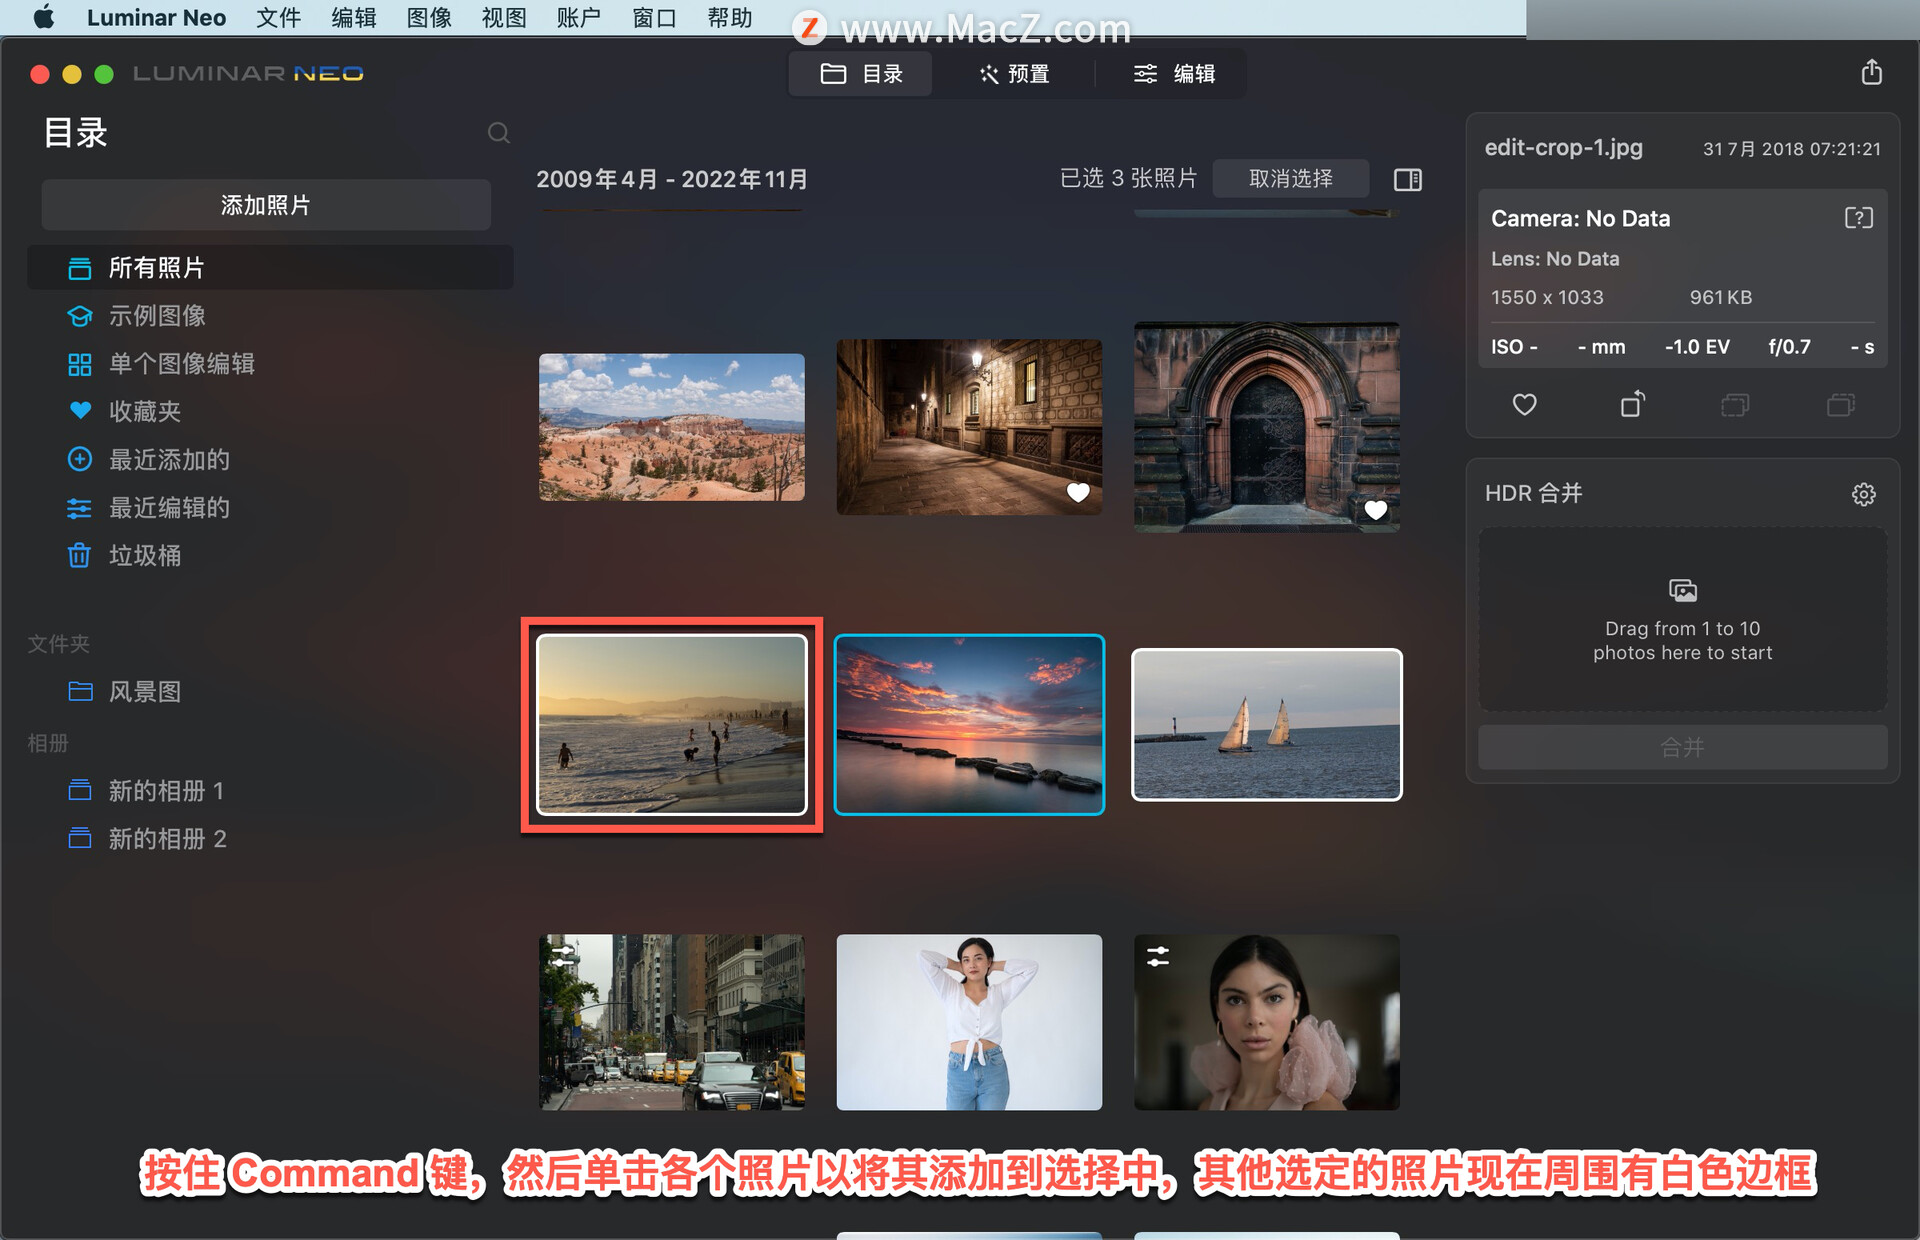Open 最近添加的 list
Viewport: 1920px width, 1240px height.
coord(270,459)
